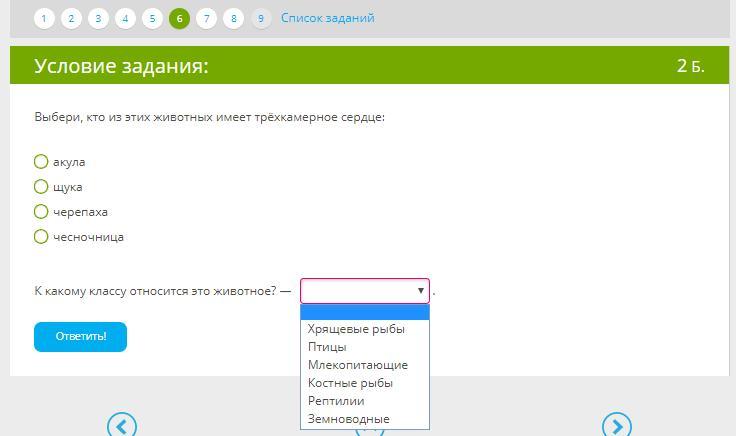Go to task number 9
Viewport: 736px width, 436px height.
coord(261,19)
